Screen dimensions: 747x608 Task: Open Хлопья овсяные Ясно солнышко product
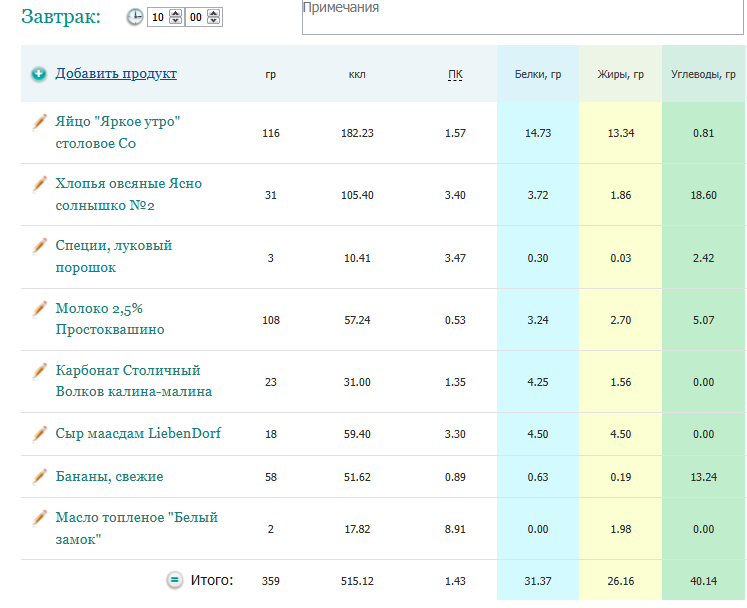(129, 194)
